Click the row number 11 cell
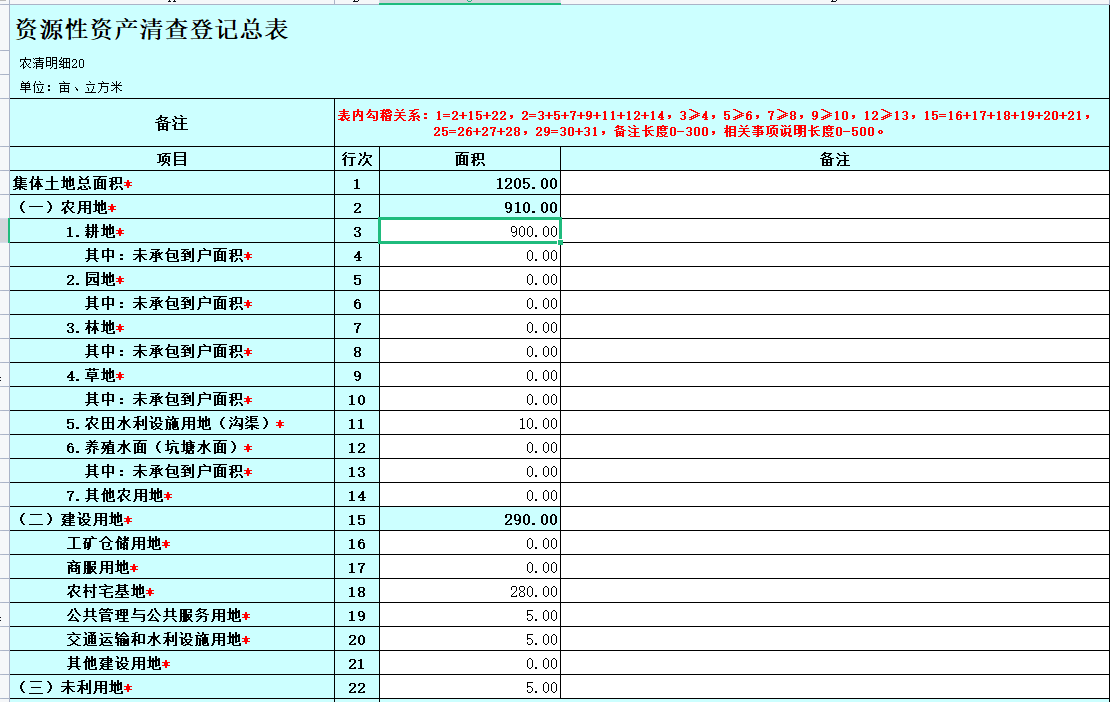1116x702 pixels. click(x=357, y=423)
